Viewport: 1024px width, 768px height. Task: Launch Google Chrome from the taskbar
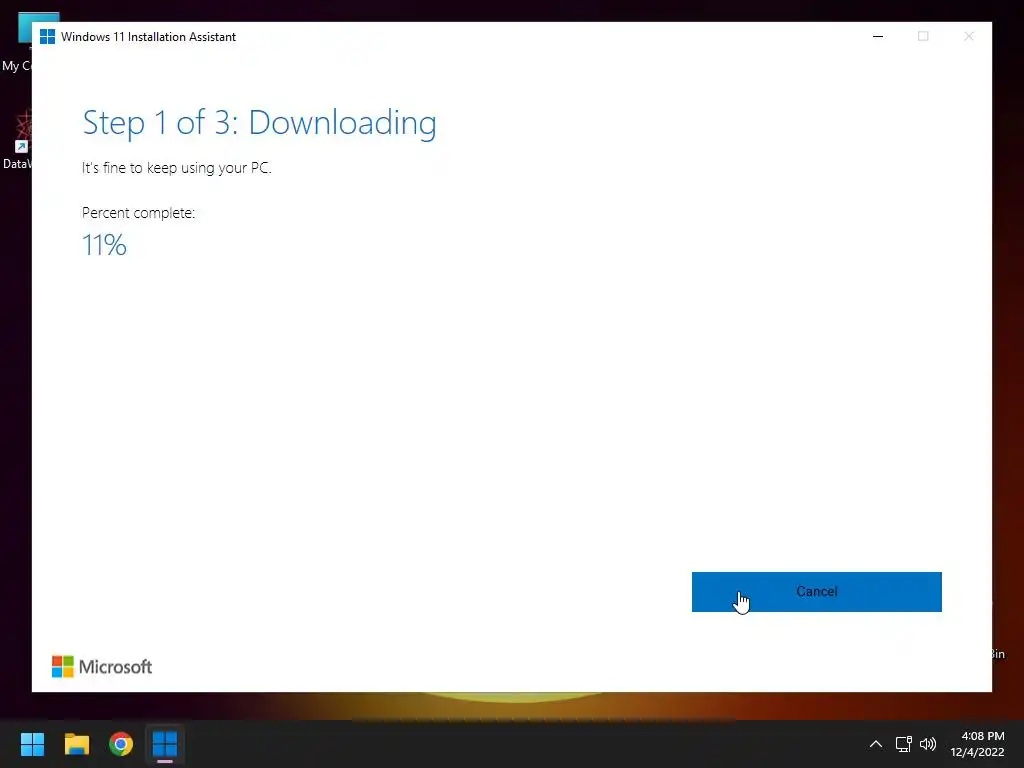click(x=121, y=744)
